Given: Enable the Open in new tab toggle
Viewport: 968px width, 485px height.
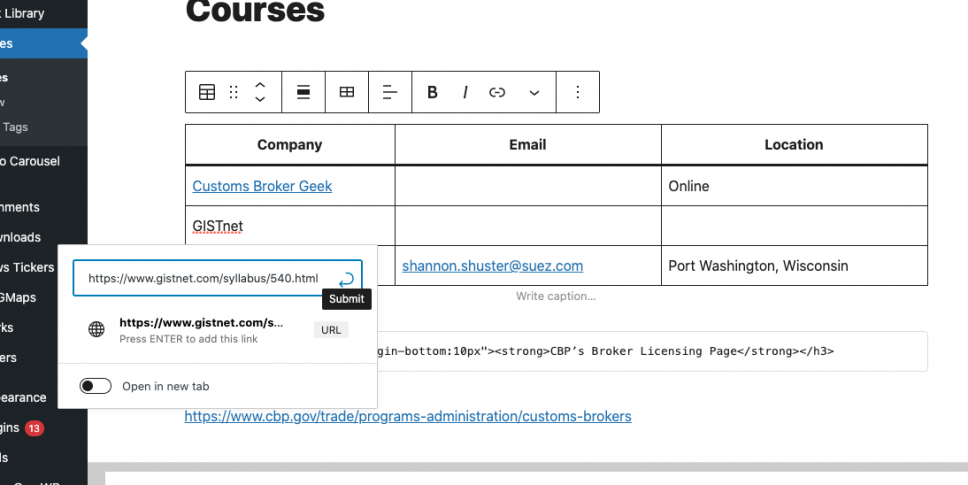Looking at the screenshot, I should 96,386.
